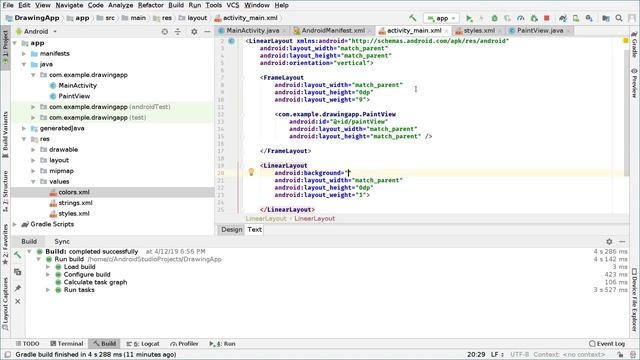
Task: Collapse all nodes in the Project panel
Action: 178,31
